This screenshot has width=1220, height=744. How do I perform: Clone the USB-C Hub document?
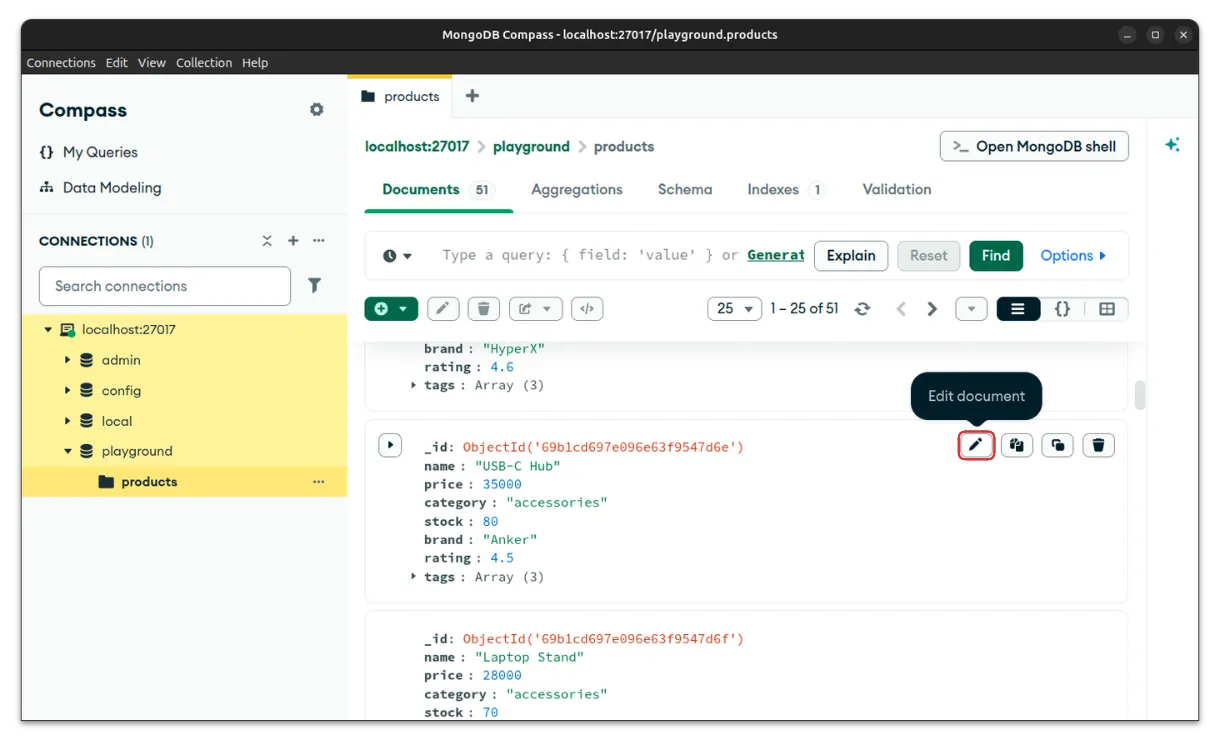(1057, 445)
